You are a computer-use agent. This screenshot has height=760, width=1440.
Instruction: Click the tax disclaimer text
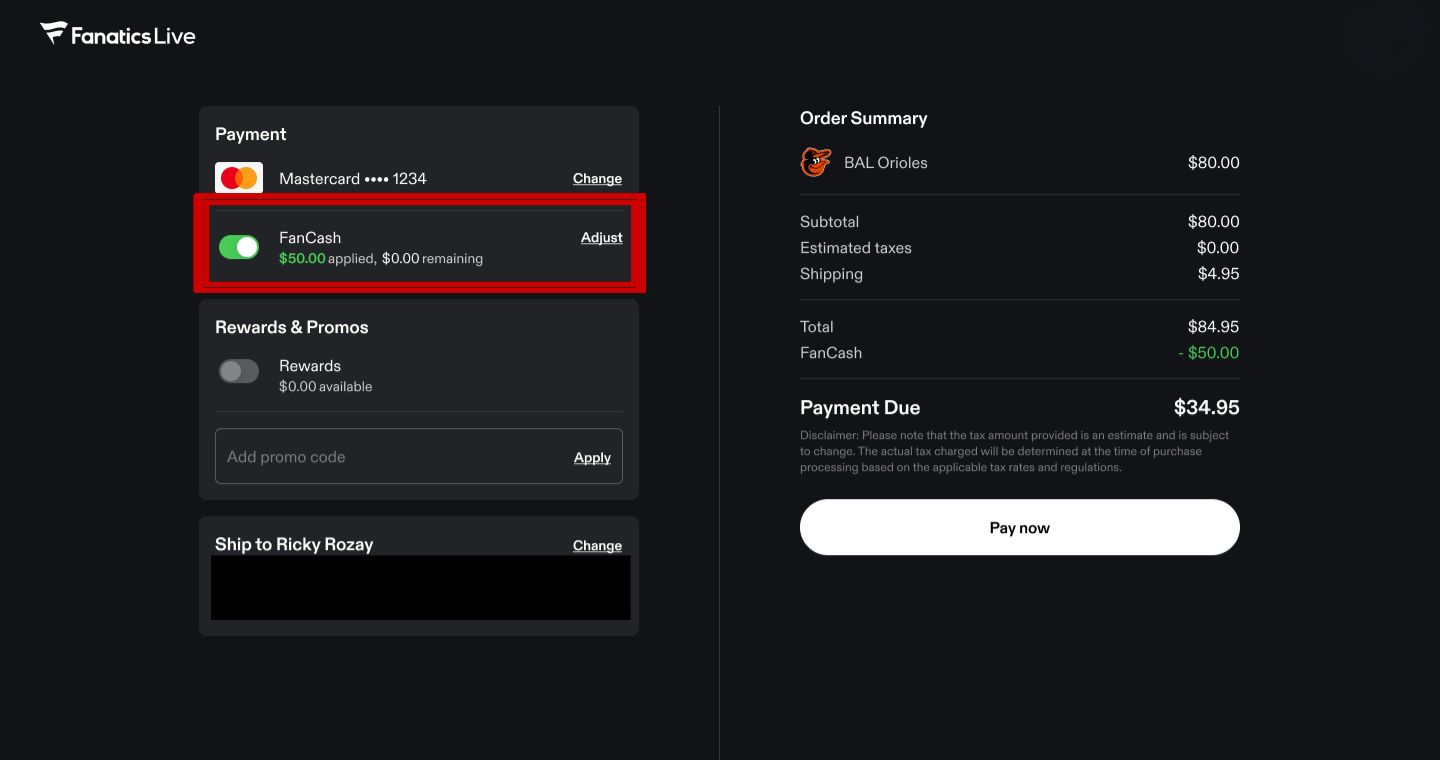(1015, 452)
